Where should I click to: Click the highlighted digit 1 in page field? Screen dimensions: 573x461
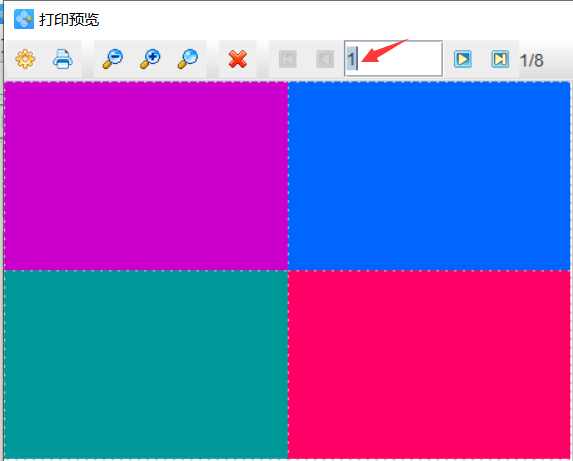point(351,58)
